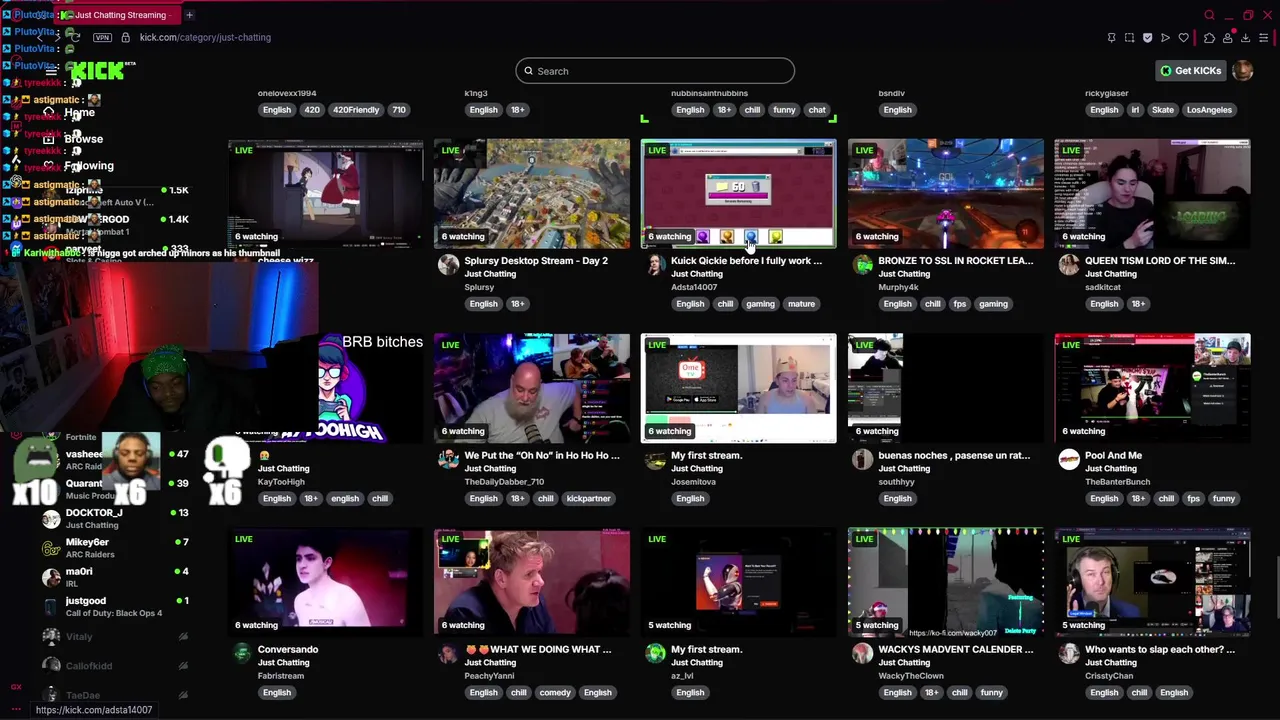Open the browser snapshot tool icon
The width and height of the screenshot is (1280, 720).
pos(1129,38)
